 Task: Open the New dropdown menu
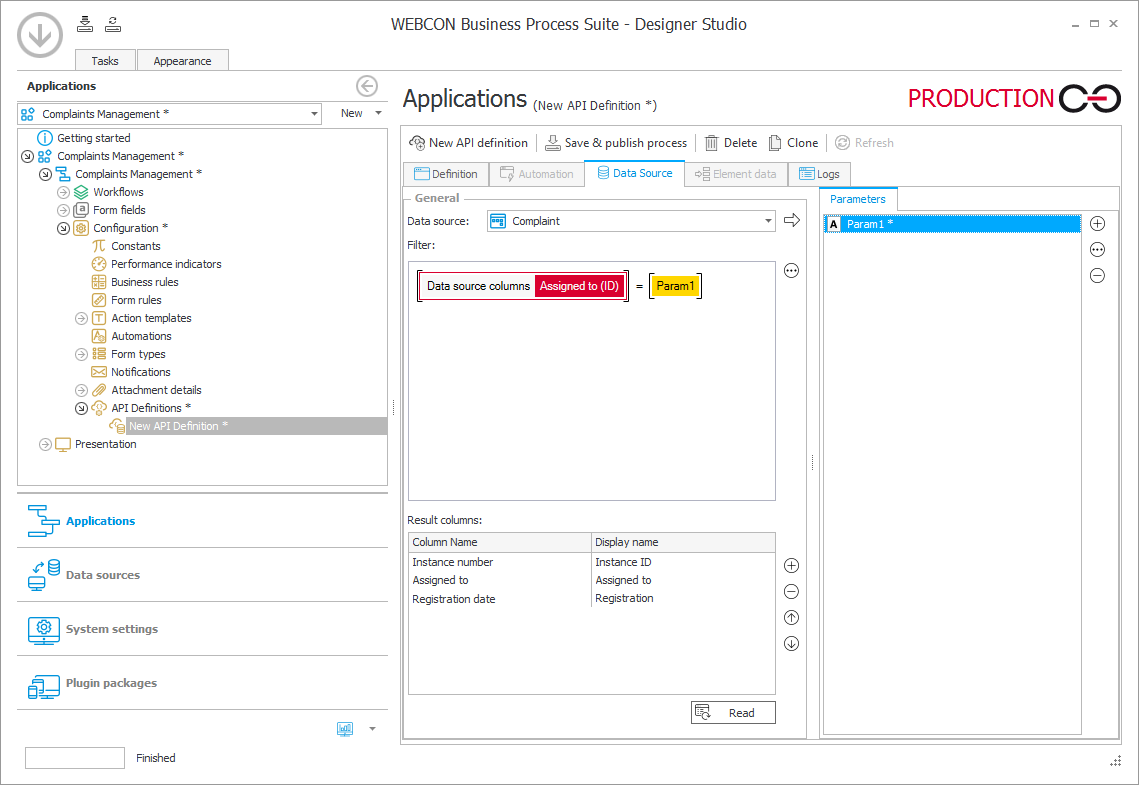coord(361,113)
